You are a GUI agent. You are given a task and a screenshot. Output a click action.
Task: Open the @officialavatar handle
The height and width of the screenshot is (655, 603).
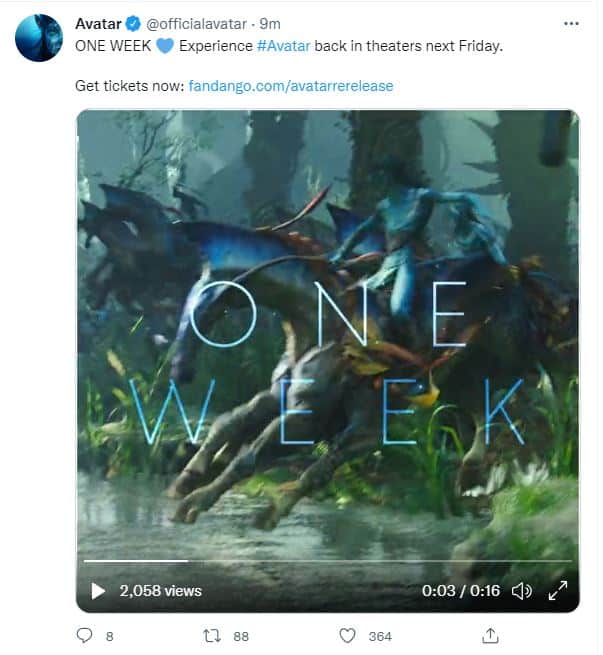[x=196, y=24]
